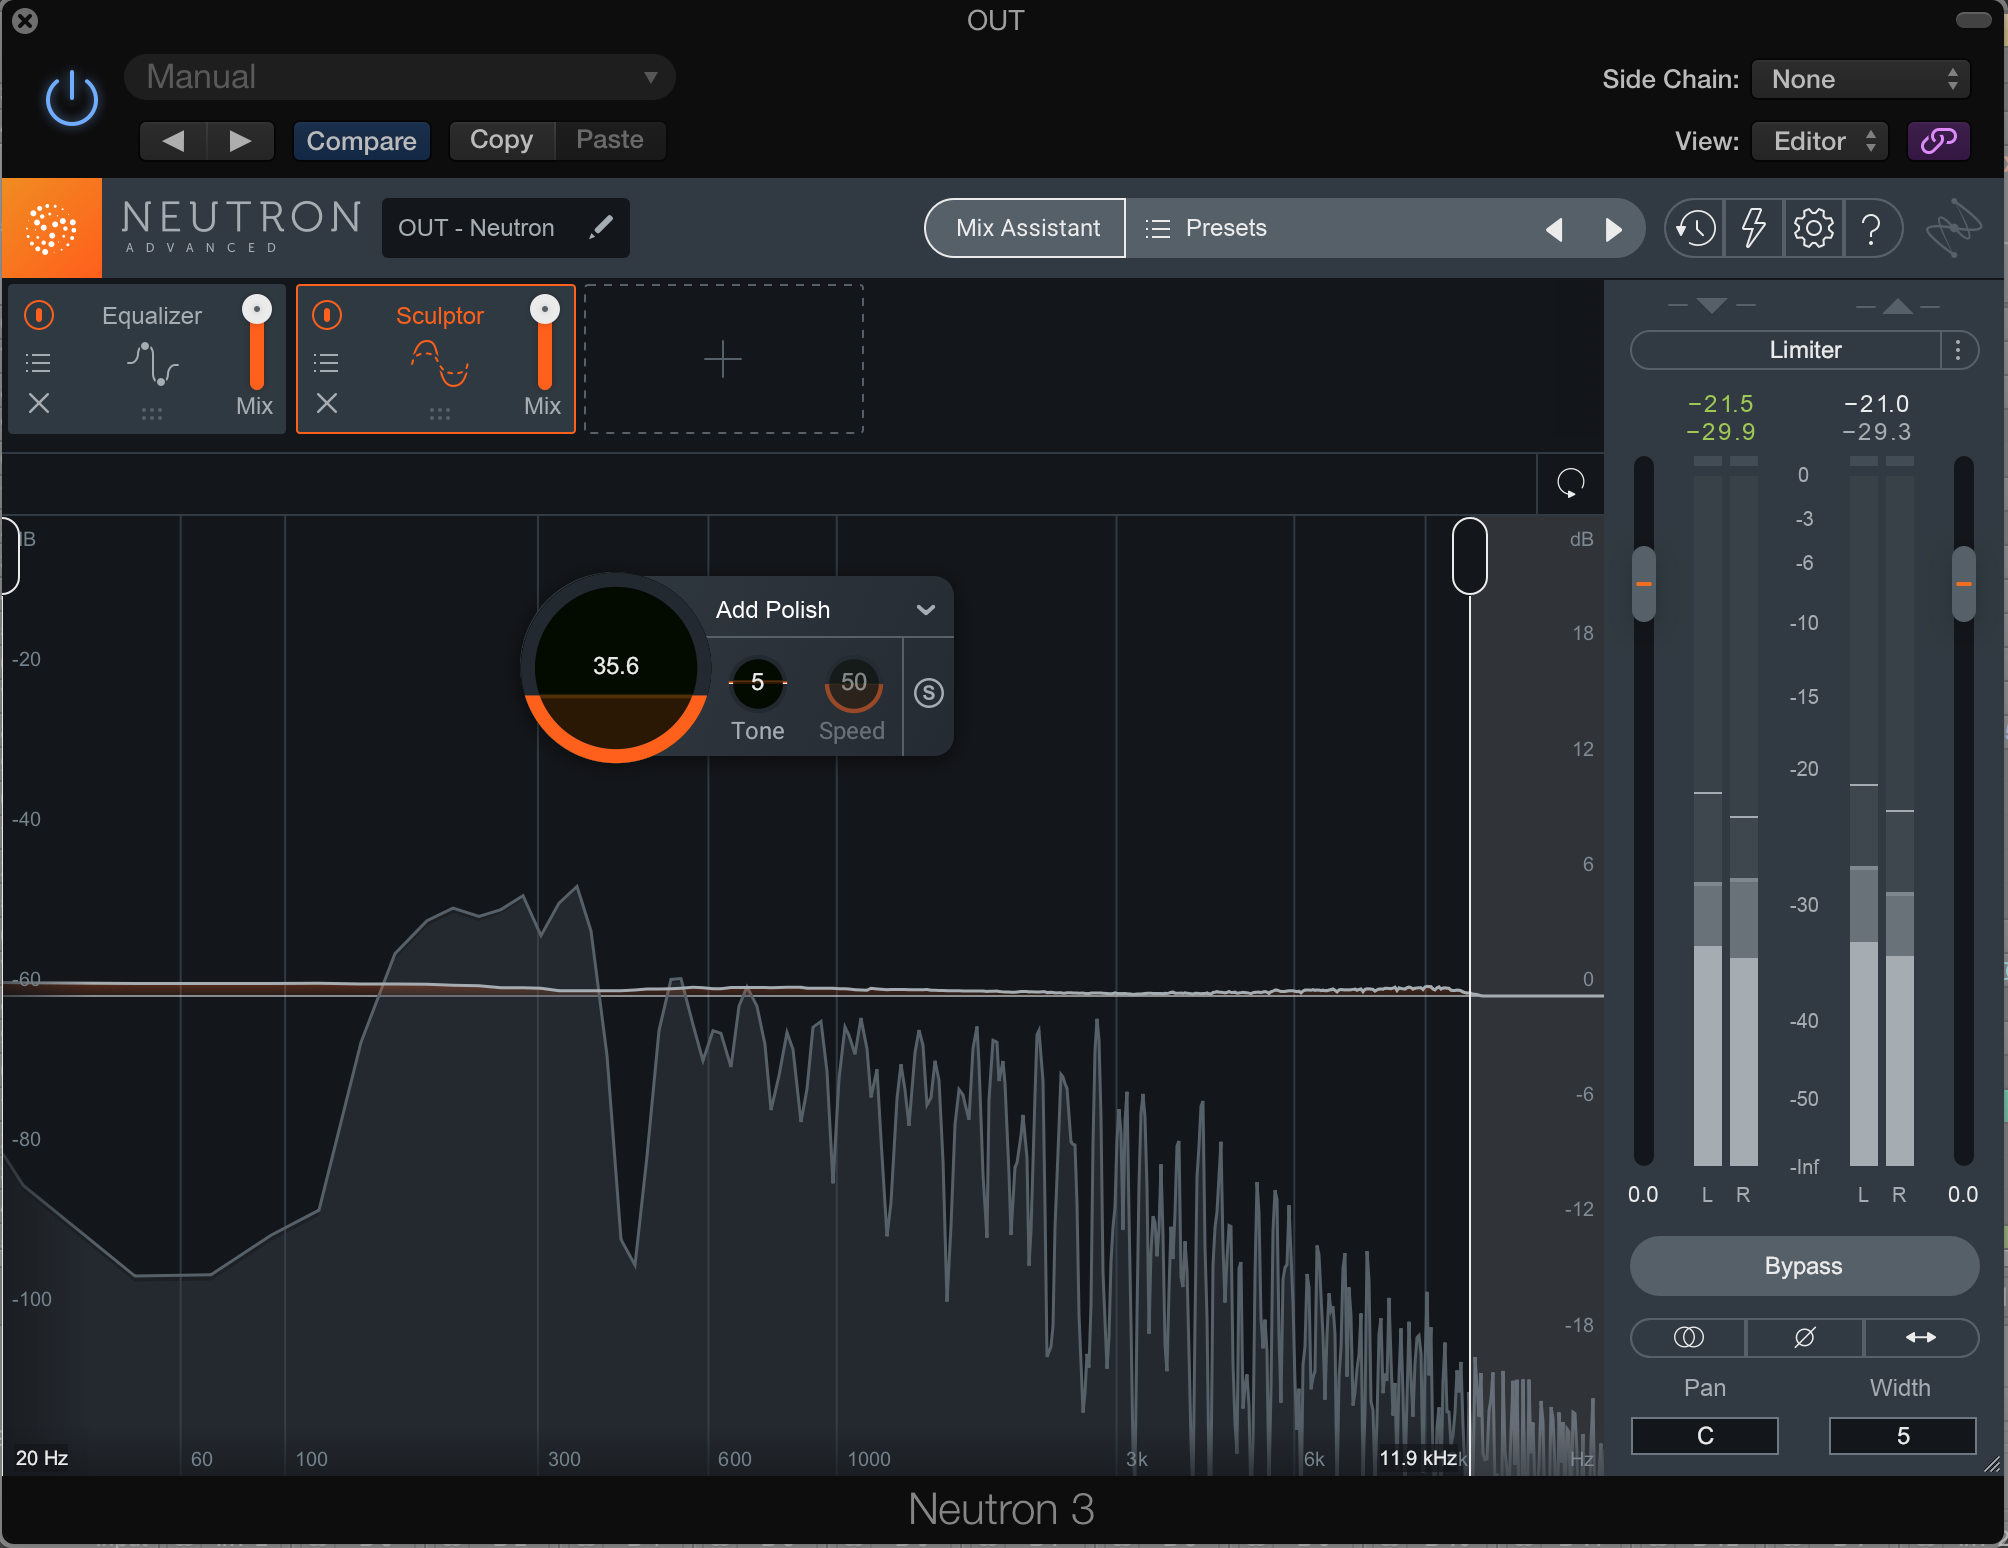
Task: Close the OUT plugin window
Action: tap(25, 20)
